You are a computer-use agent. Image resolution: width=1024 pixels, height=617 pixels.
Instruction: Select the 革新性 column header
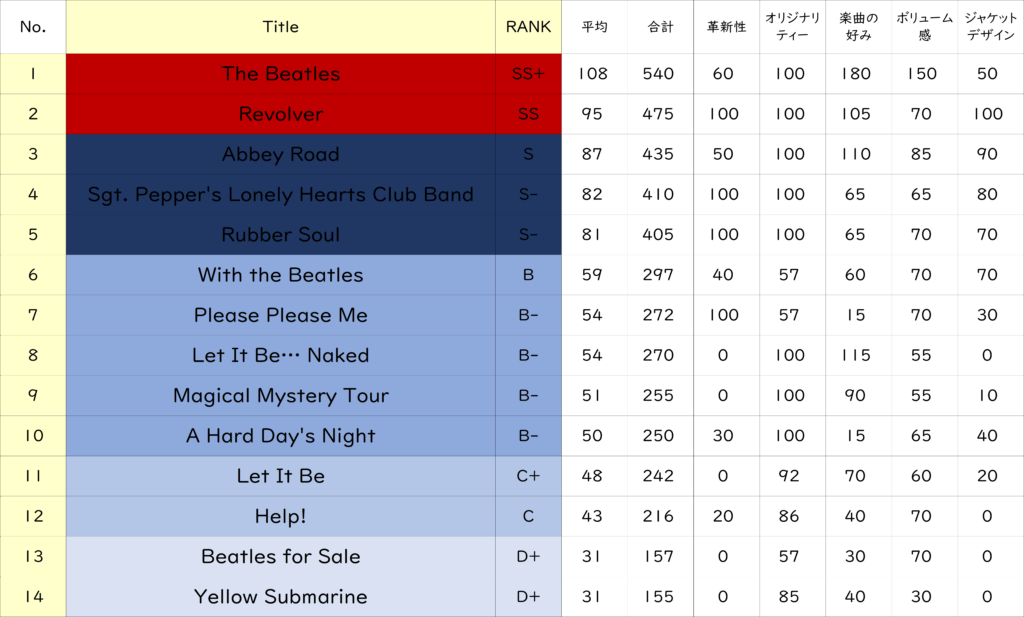(725, 27)
